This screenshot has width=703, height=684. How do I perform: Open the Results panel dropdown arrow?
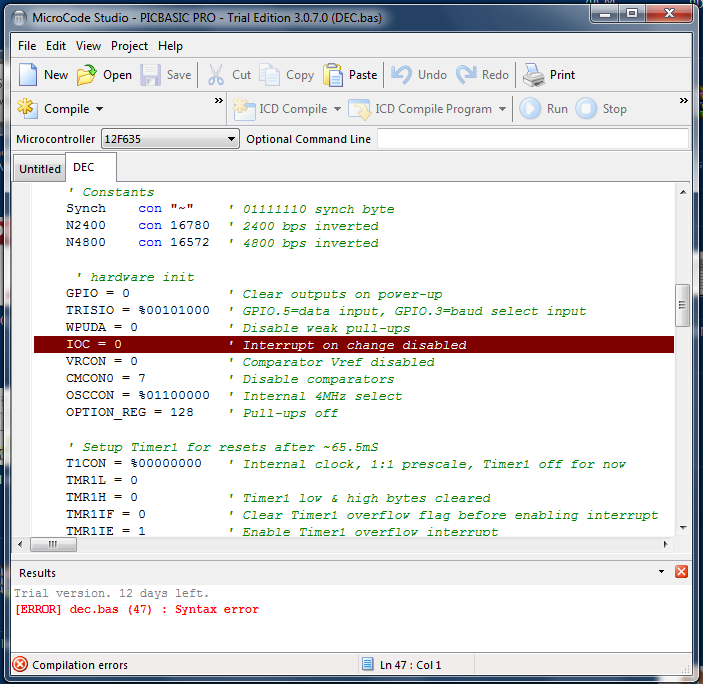pyautogui.click(x=662, y=572)
